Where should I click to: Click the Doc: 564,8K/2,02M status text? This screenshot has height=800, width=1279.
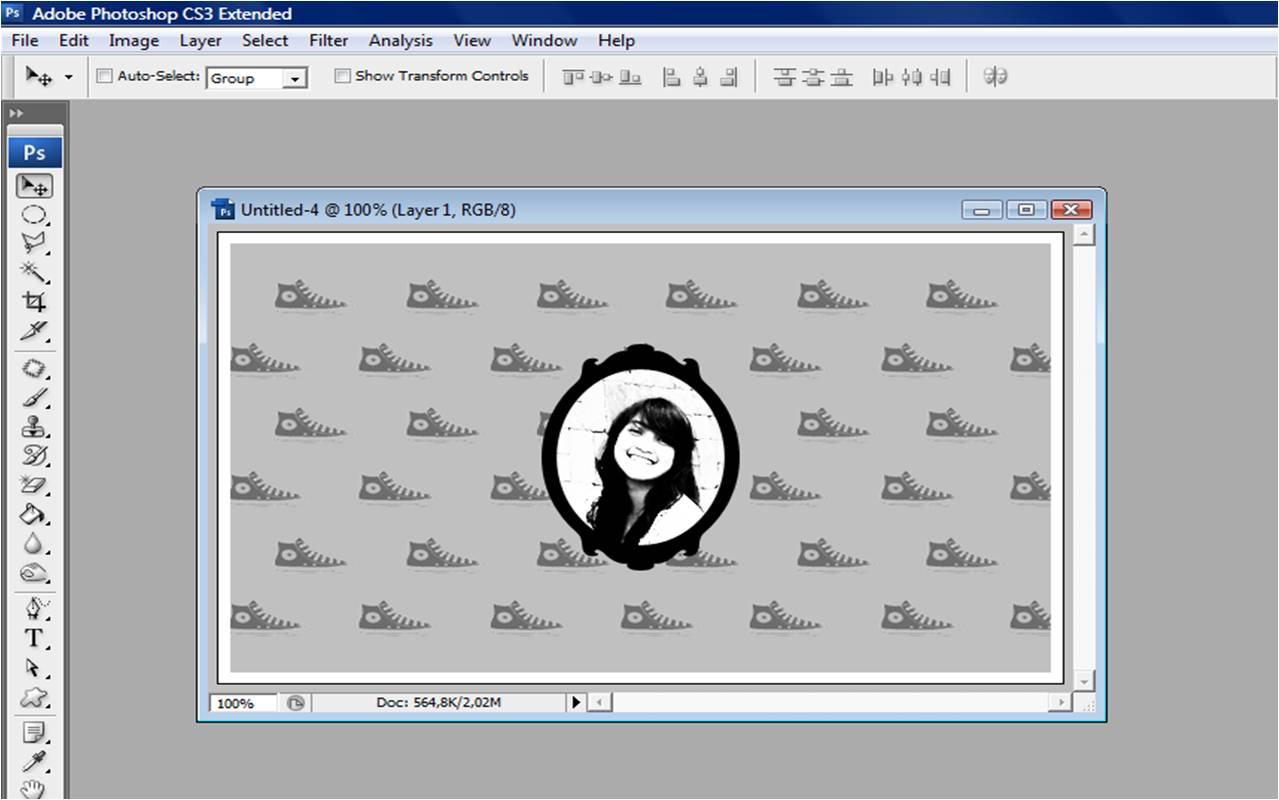tap(438, 703)
